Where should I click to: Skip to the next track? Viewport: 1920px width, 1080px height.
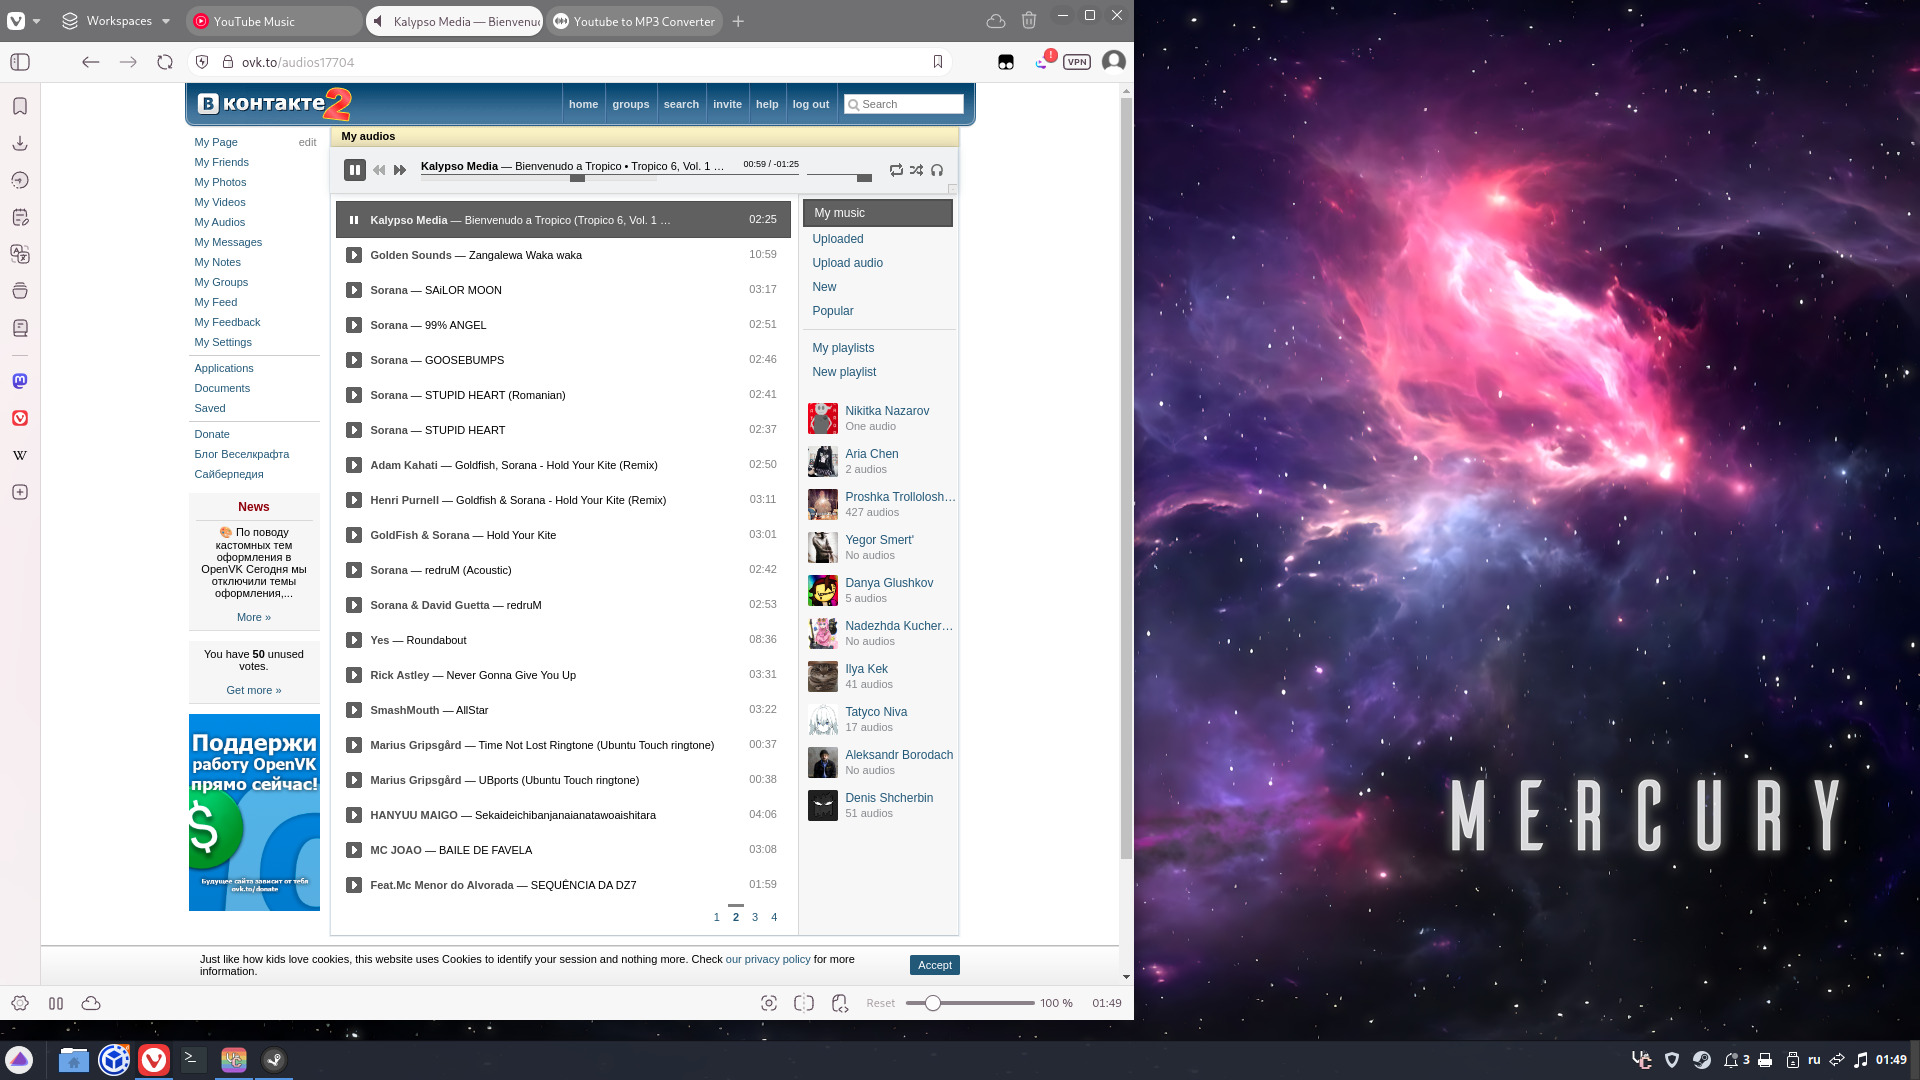tap(400, 170)
